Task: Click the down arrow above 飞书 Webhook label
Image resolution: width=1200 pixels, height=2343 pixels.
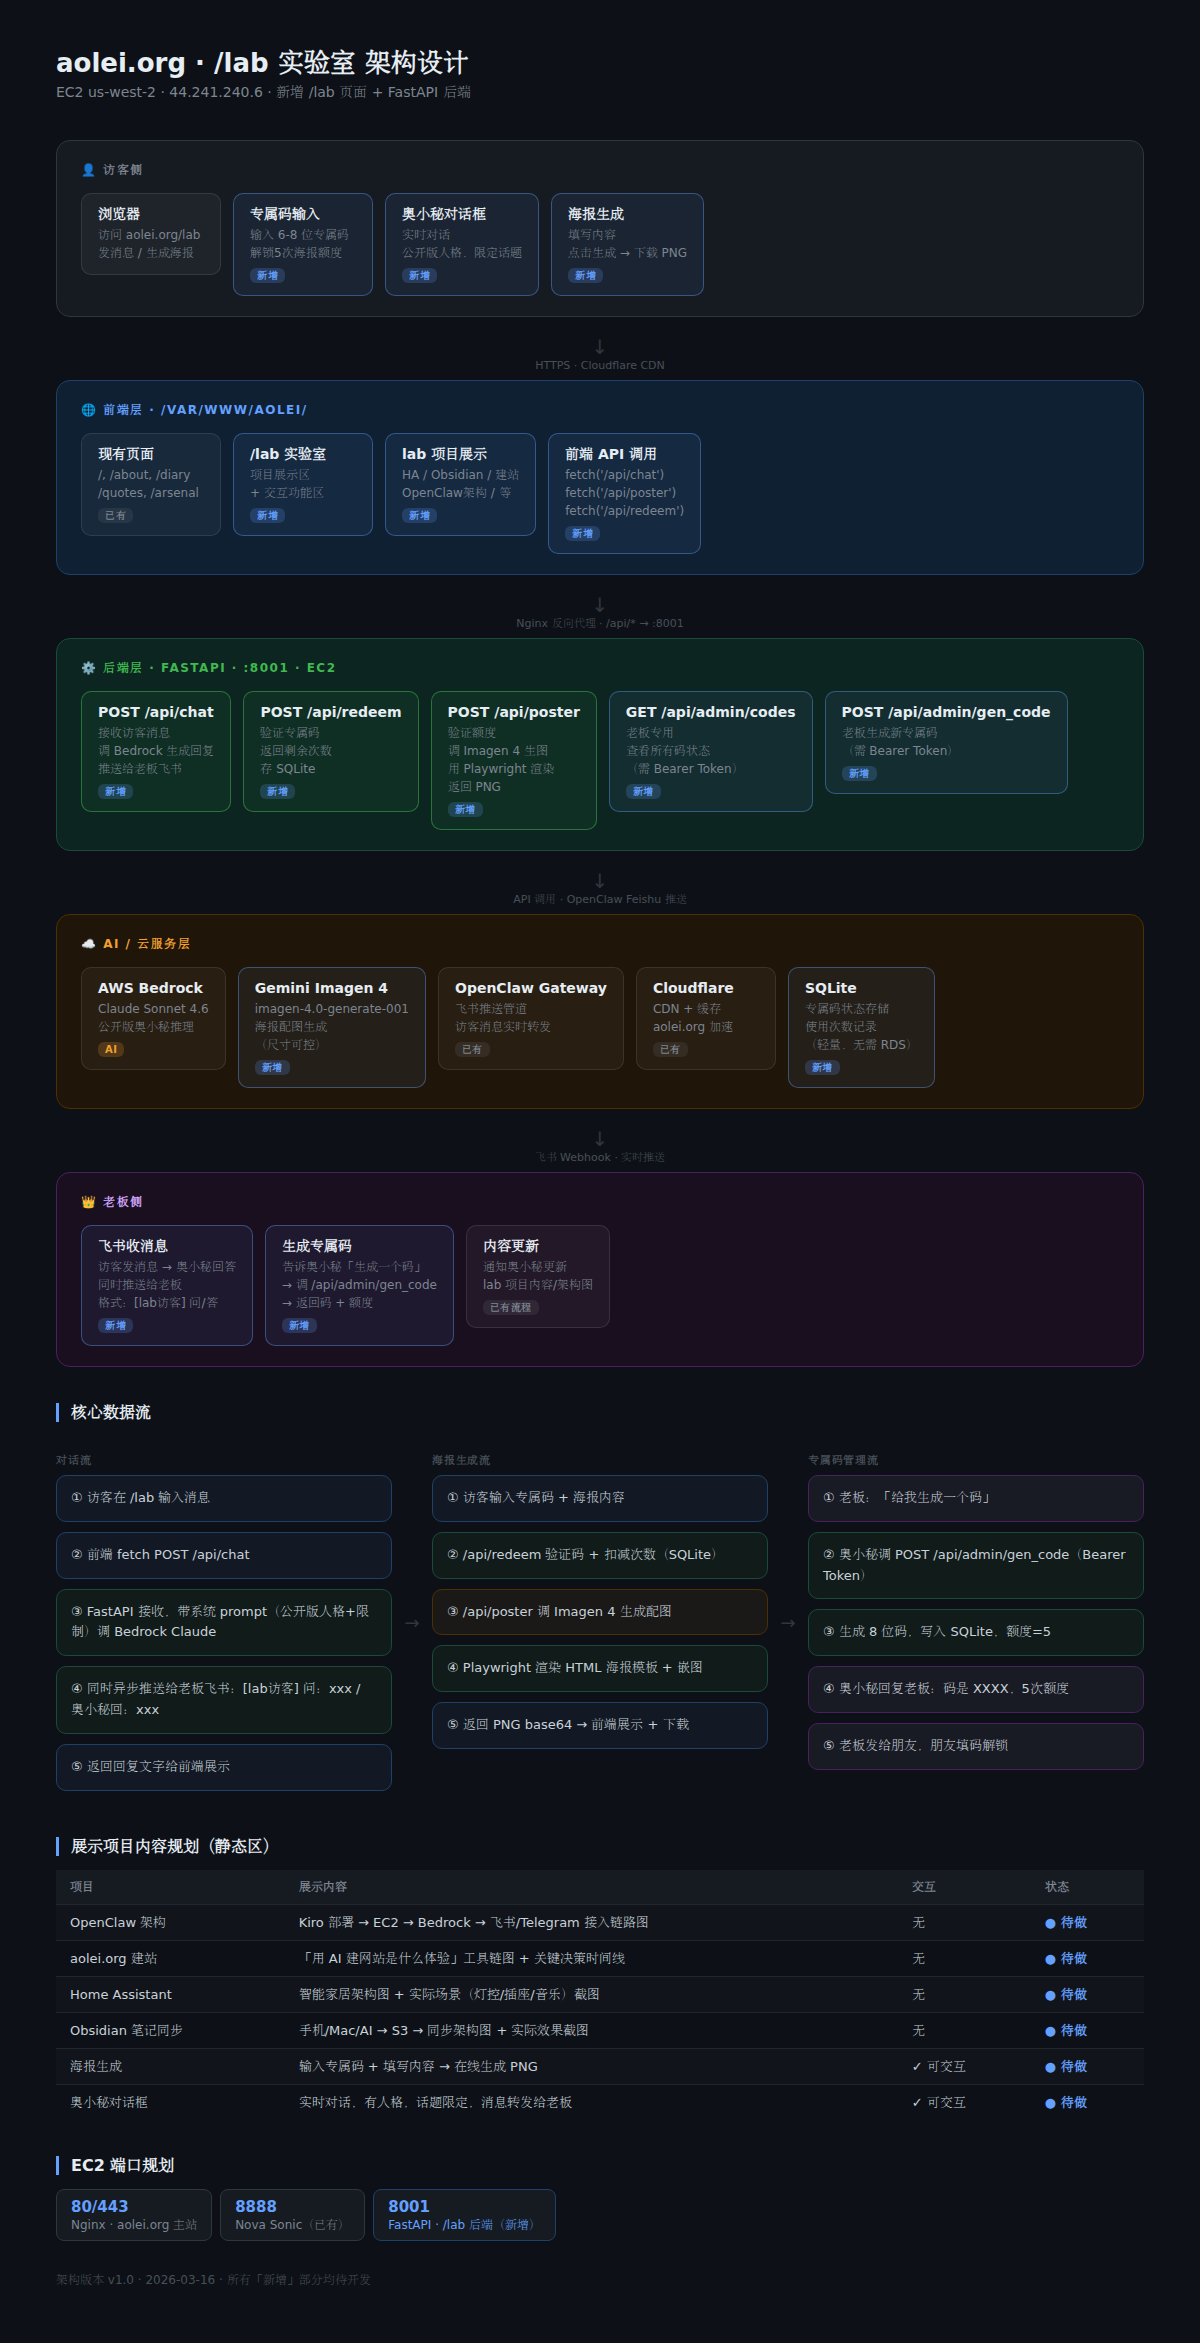Action: (600, 1139)
